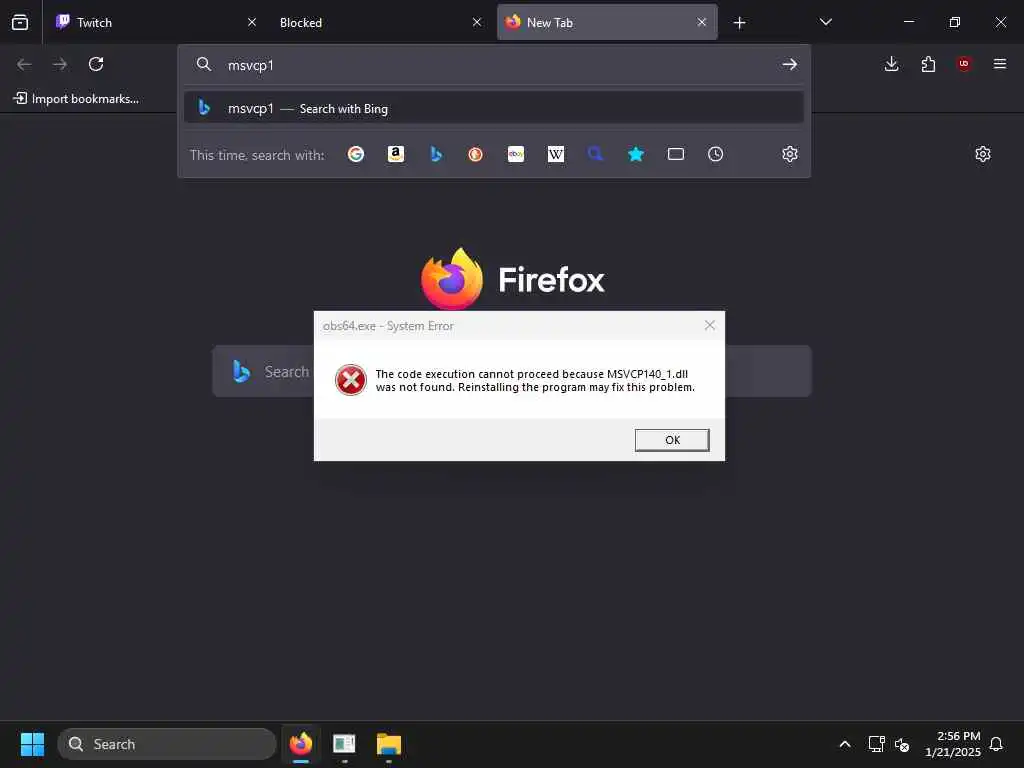Screen dimensions: 1024x768
Task: Close the Blocked tab
Action: pos(477,22)
